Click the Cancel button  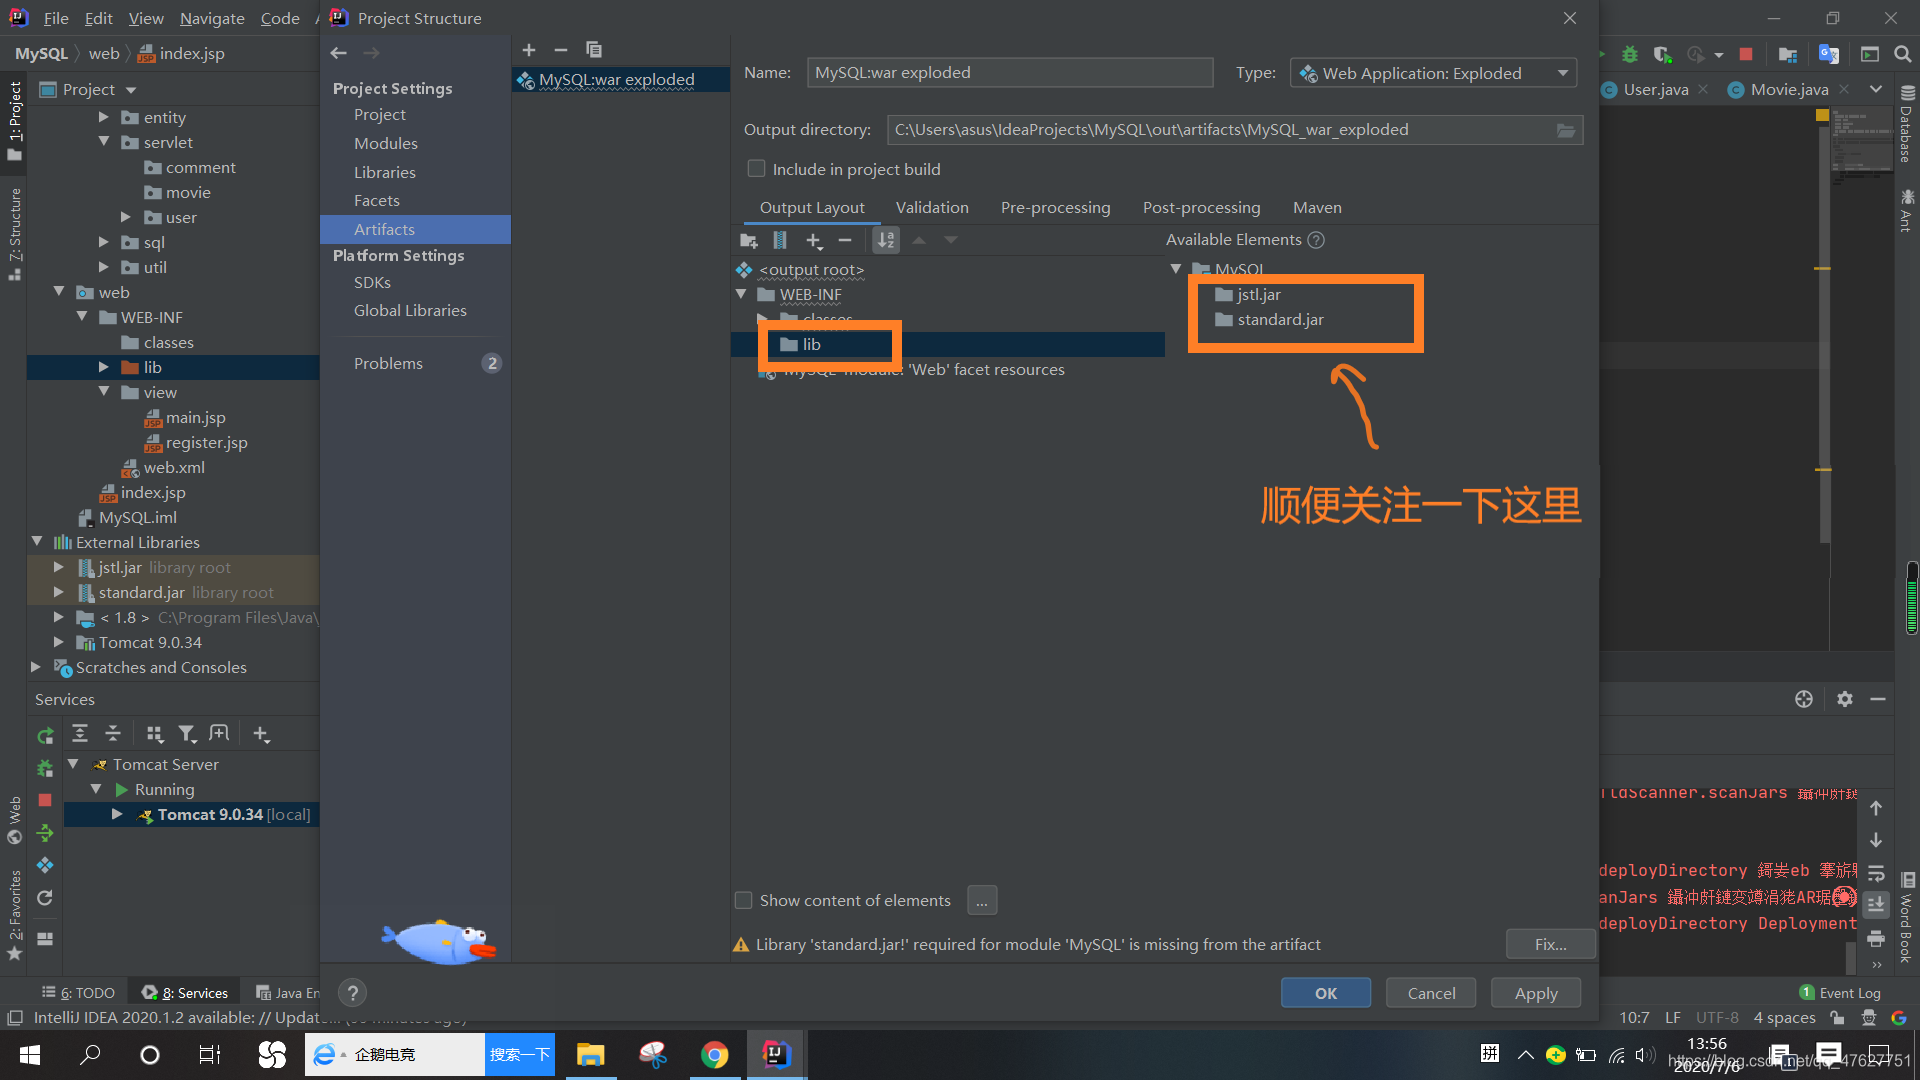point(1432,993)
